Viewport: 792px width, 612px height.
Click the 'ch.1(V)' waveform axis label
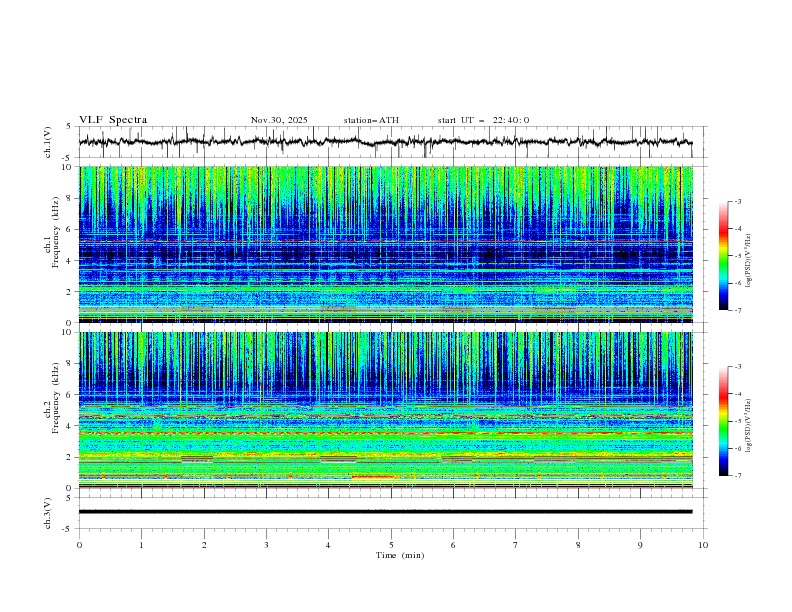pos(48,142)
